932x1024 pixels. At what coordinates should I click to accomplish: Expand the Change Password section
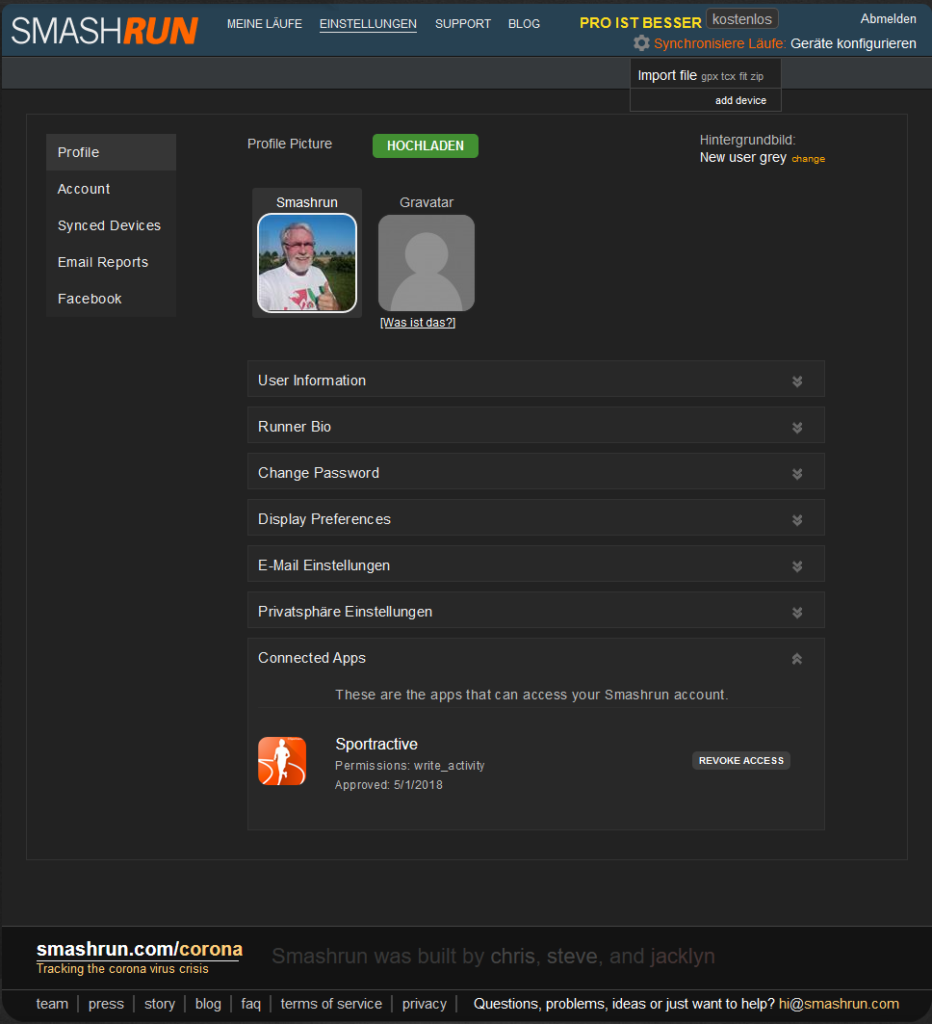(x=797, y=473)
